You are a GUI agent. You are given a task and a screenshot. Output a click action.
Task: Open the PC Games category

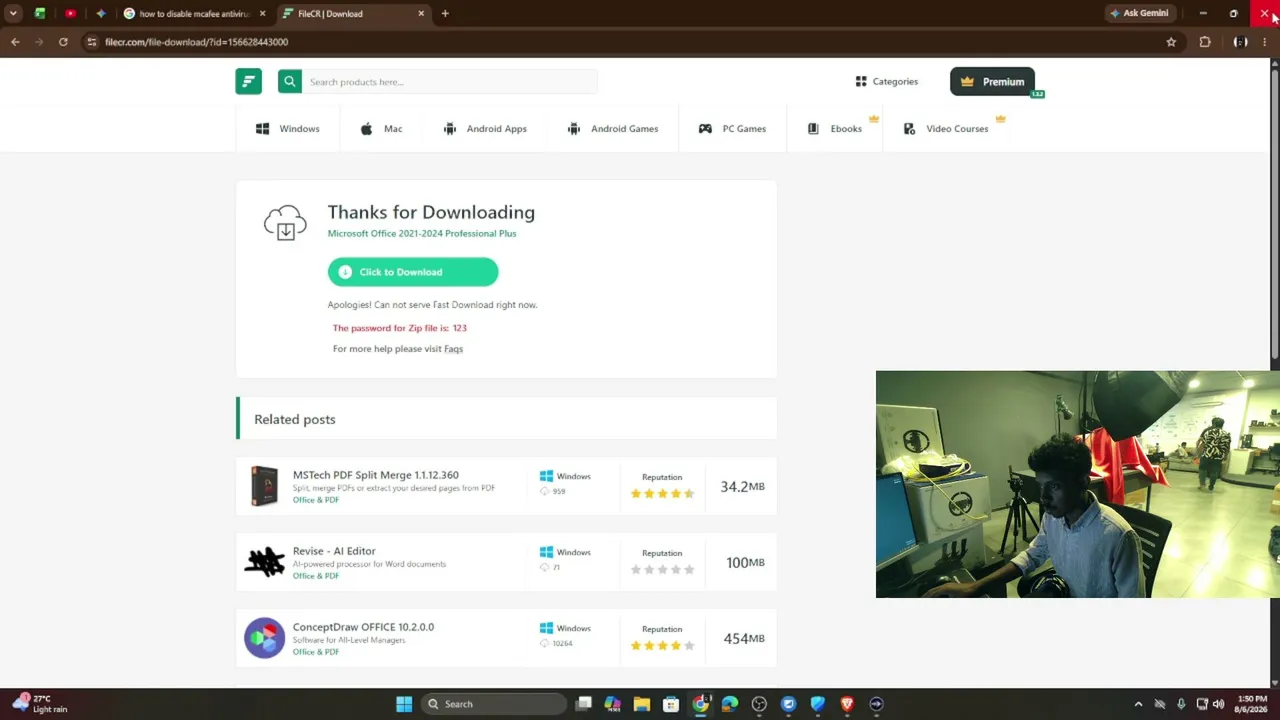732,129
